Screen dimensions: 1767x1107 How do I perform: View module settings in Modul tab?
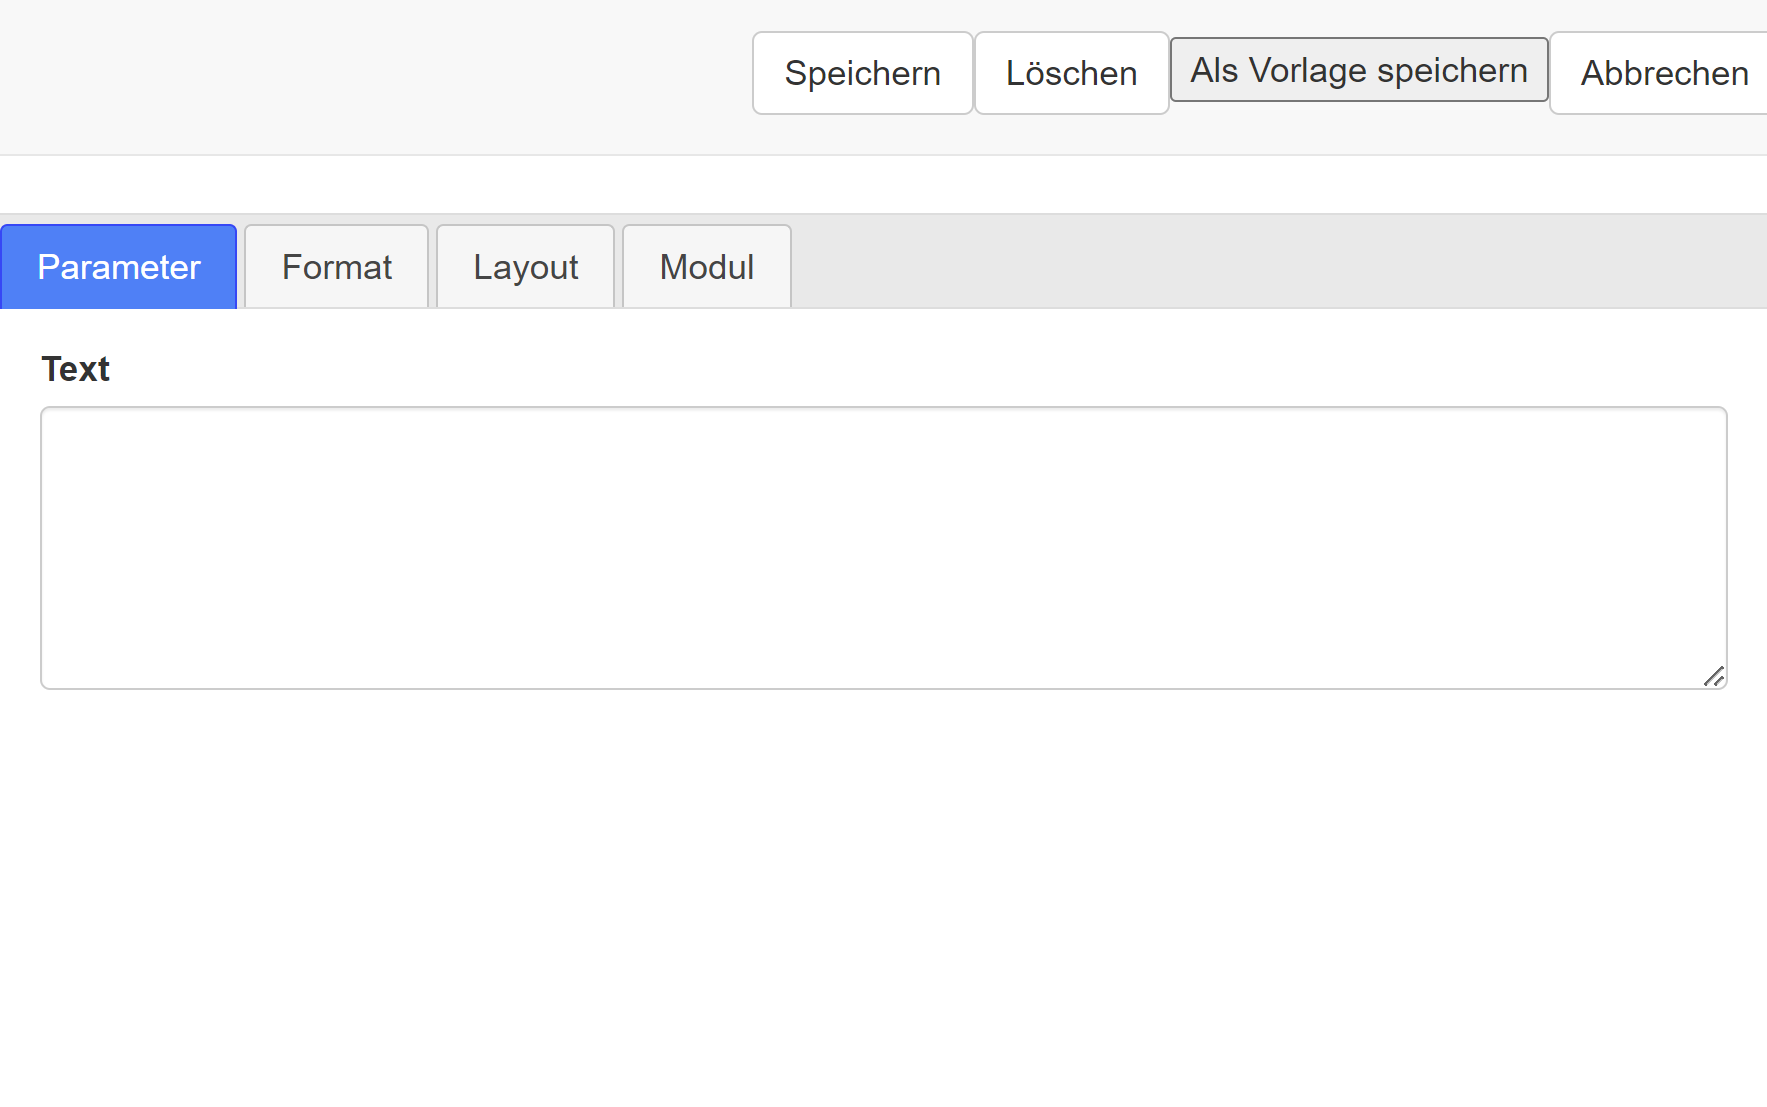click(707, 267)
